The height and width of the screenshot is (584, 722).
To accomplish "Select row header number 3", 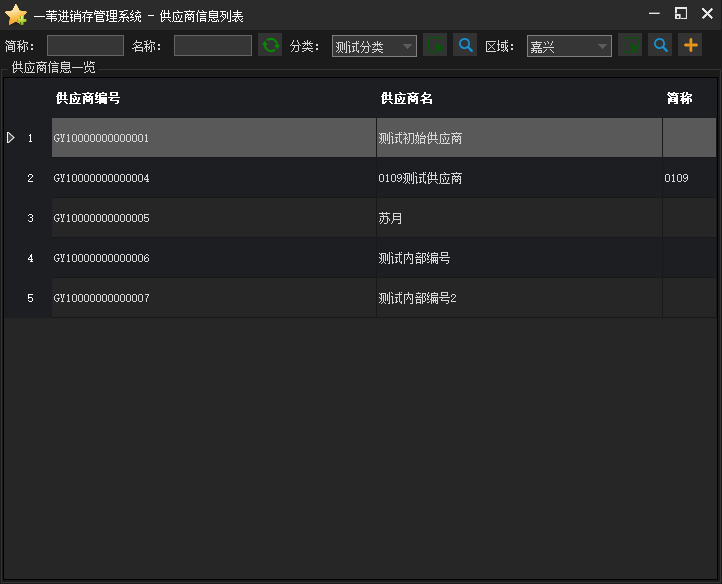I will [28, 218].
